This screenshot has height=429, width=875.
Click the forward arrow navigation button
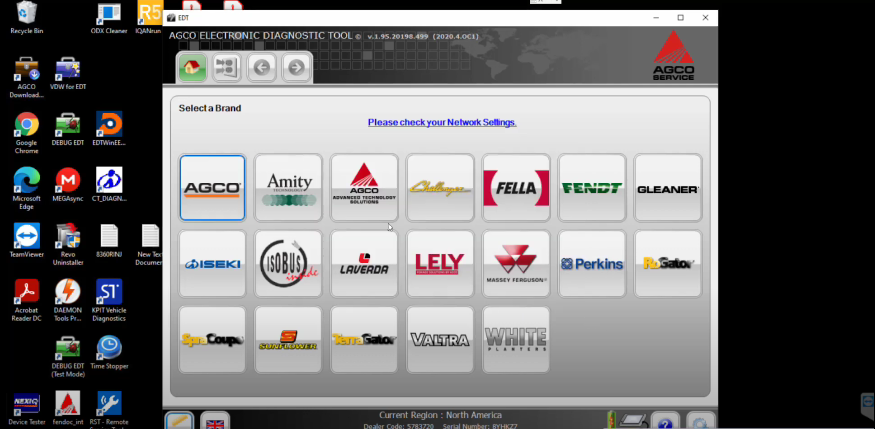(295, 68)
